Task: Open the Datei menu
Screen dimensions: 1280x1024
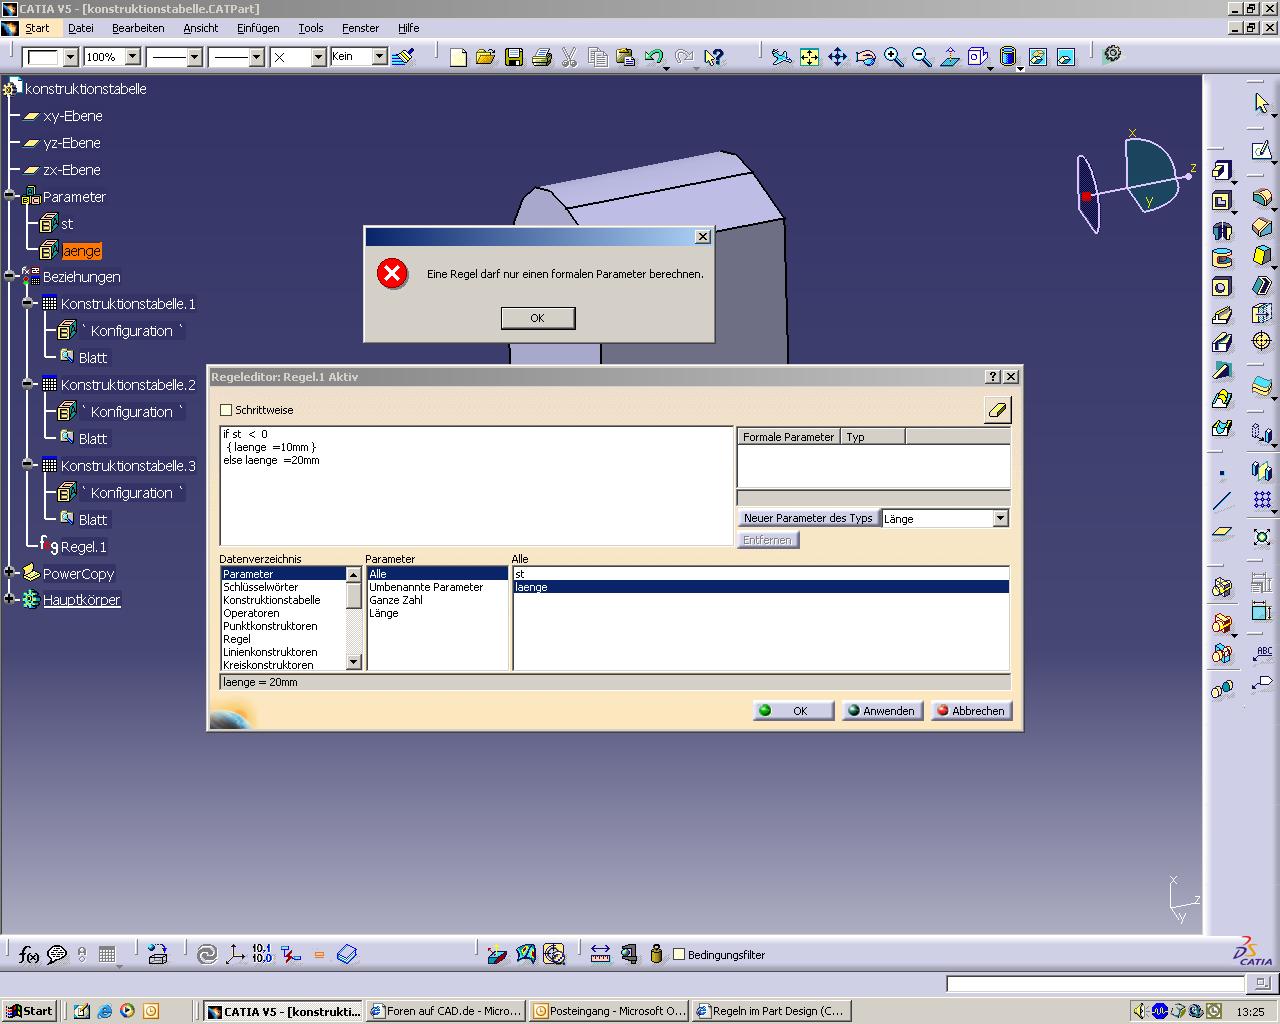Action: (80, 28)
